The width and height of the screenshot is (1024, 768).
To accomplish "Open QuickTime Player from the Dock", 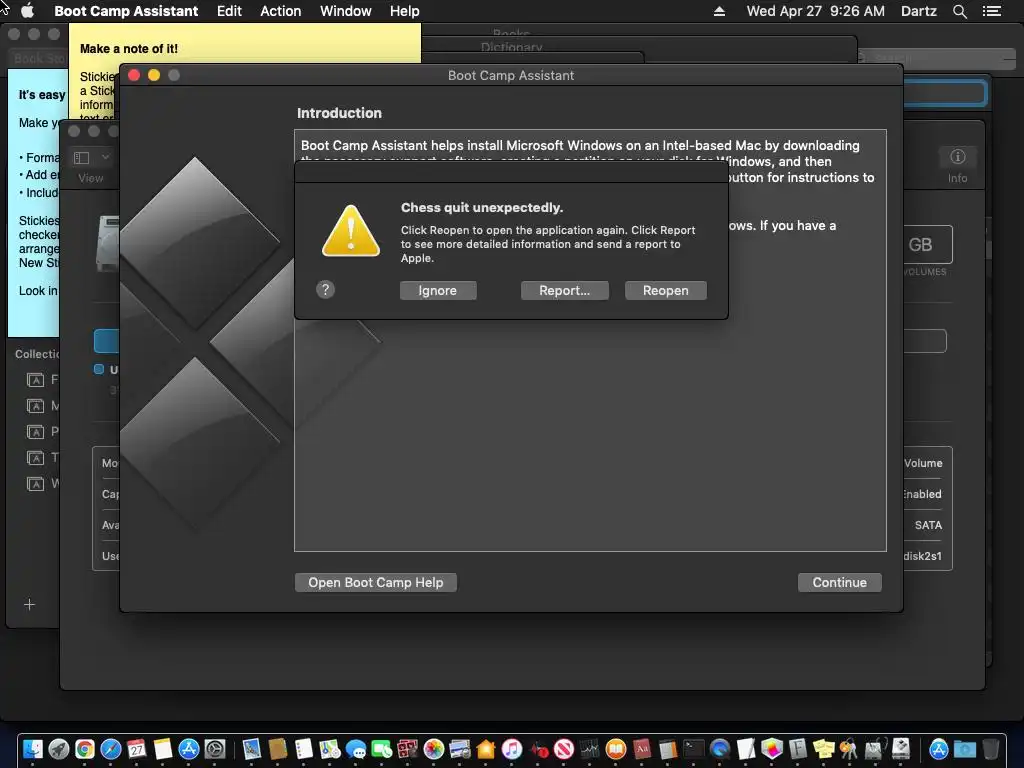I will coord(720,748).
